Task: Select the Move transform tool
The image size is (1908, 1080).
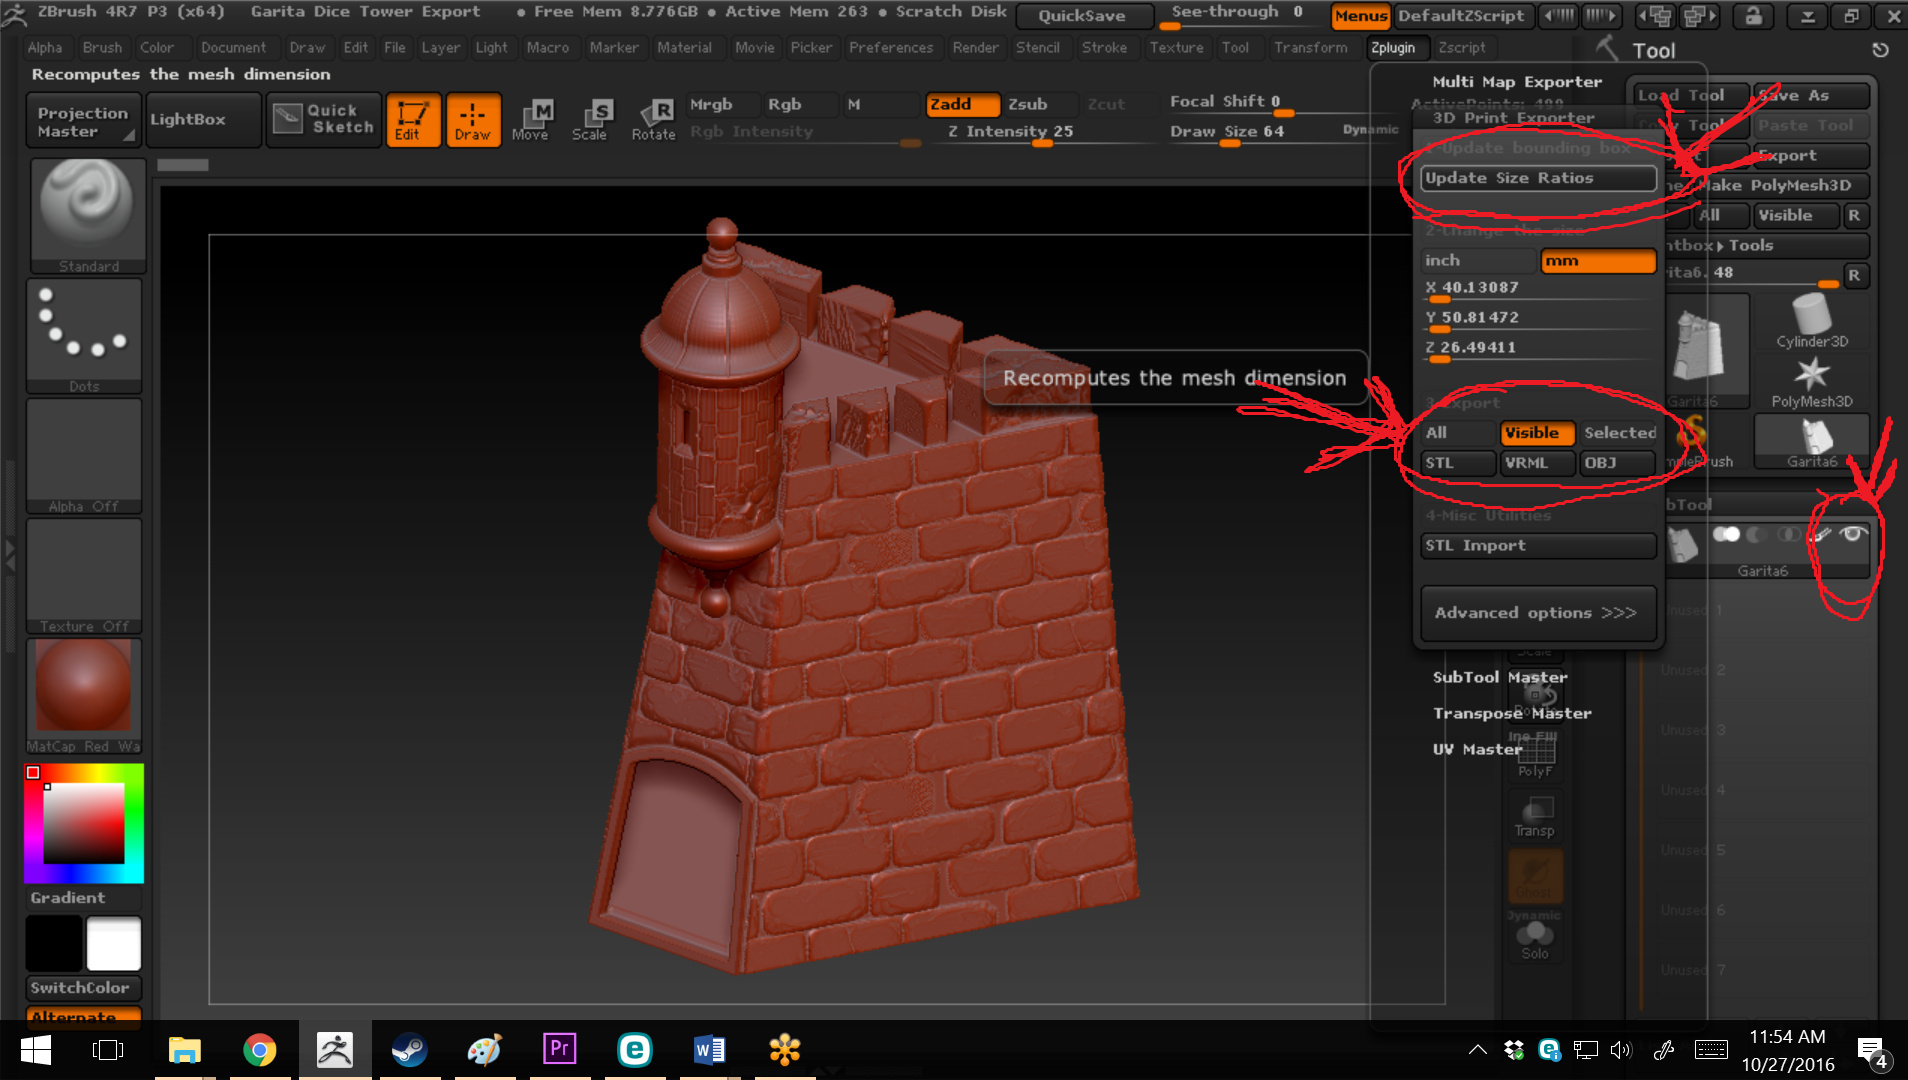Action: click(530, 120)
